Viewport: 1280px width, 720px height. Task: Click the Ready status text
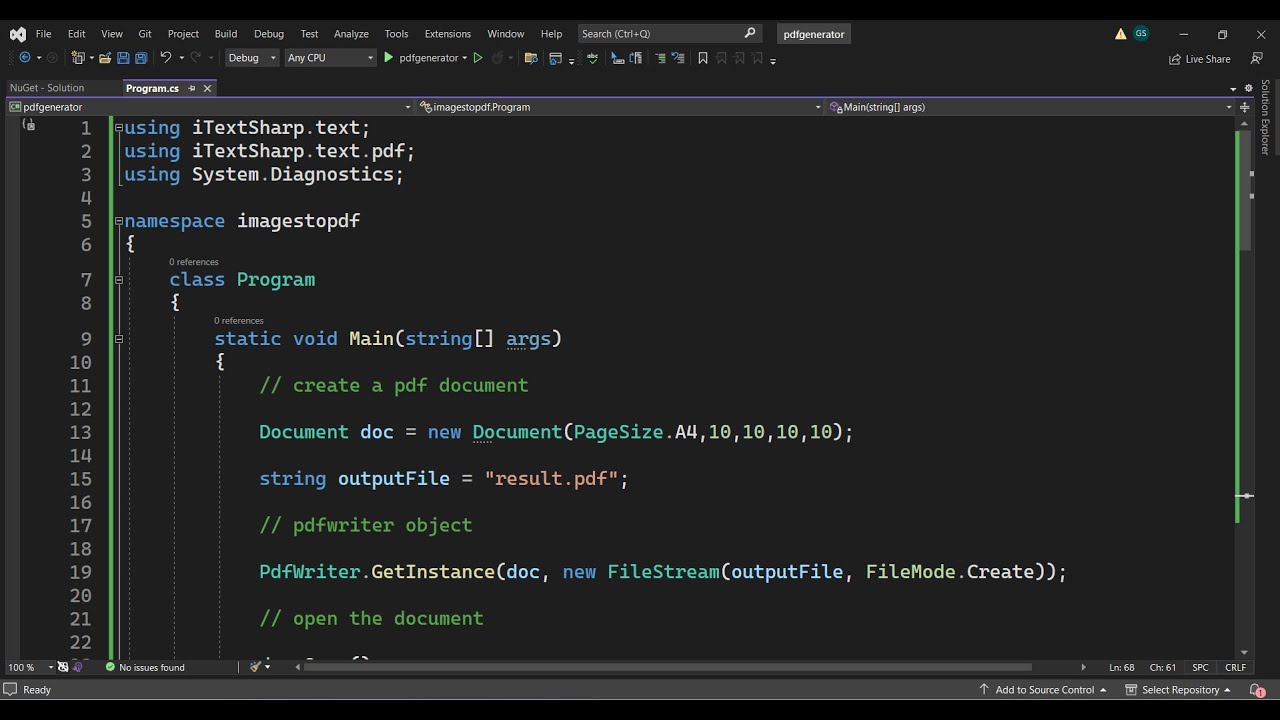37,690
